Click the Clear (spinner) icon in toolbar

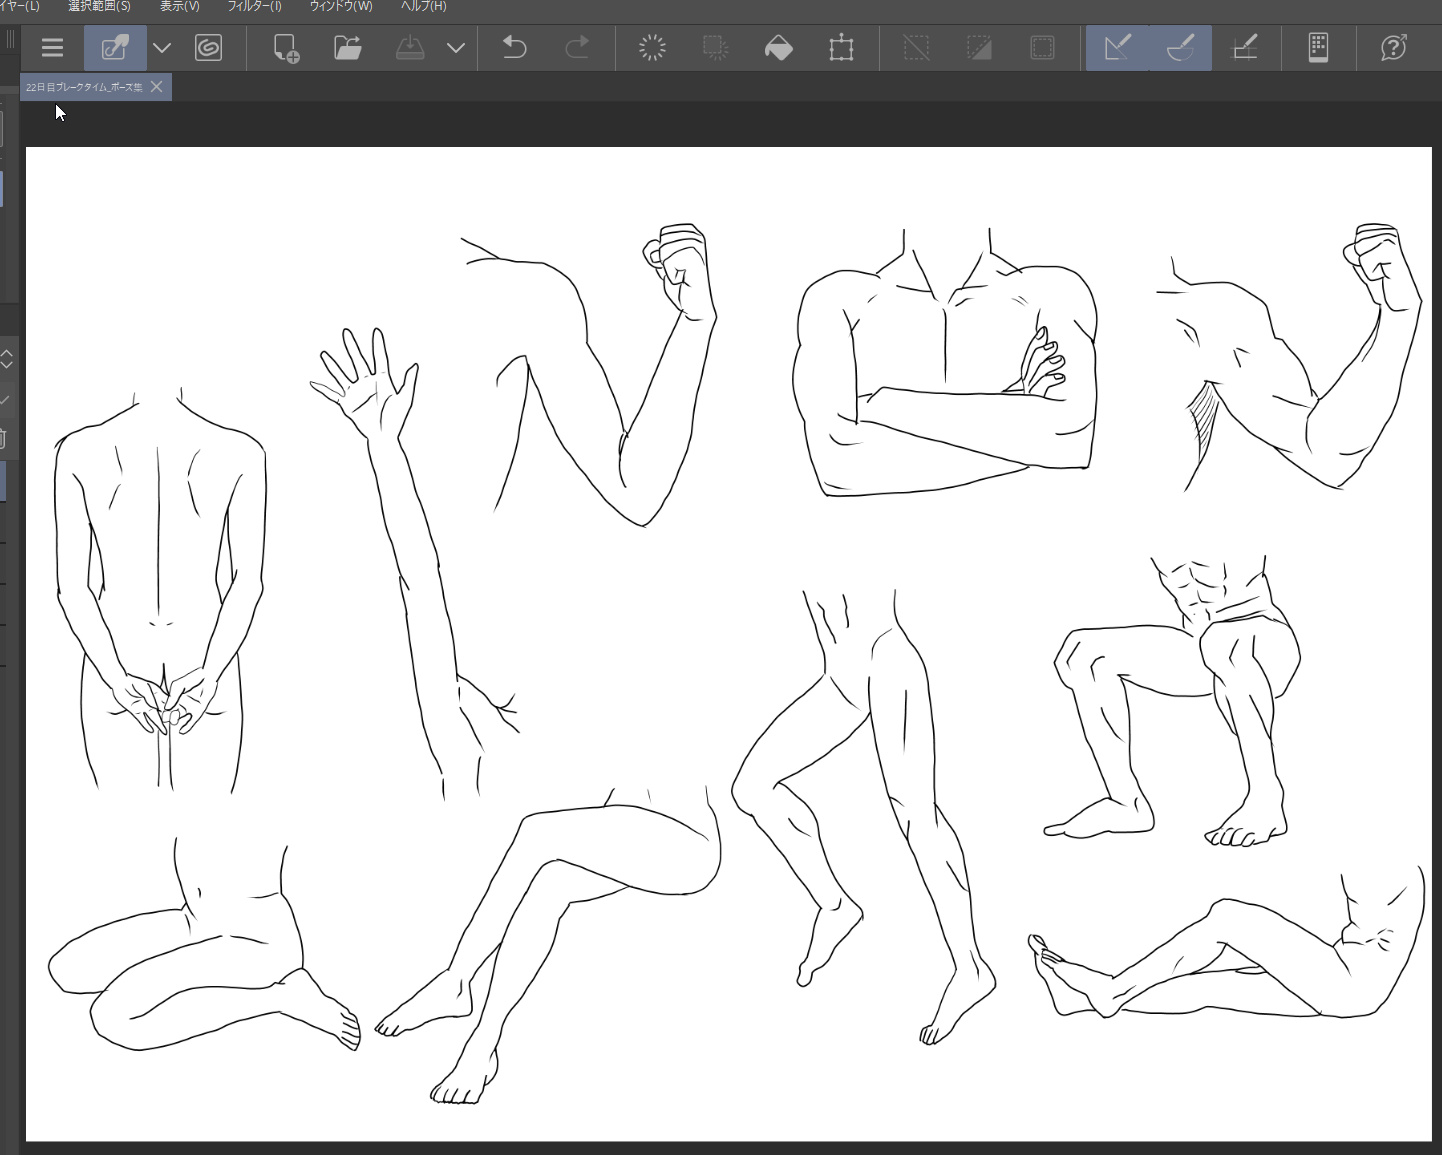pos(652,48)
